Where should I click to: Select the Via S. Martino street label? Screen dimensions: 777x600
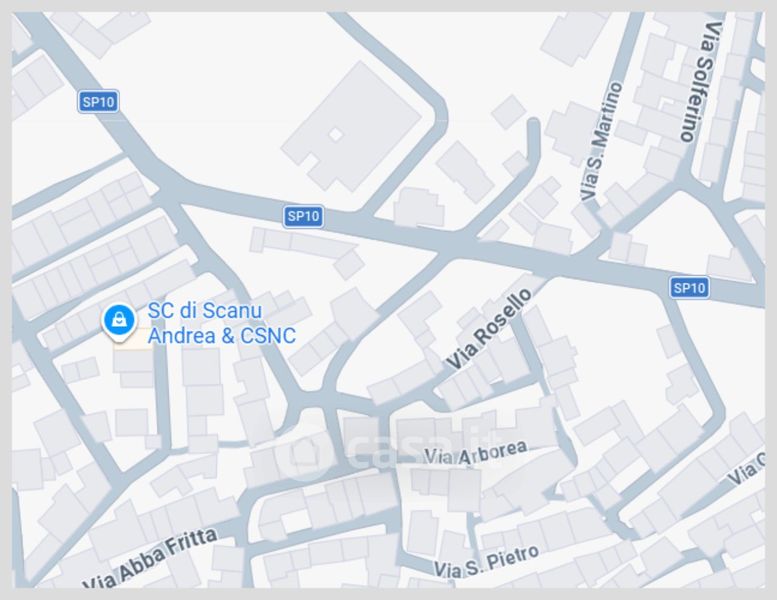tap(601, 142)
